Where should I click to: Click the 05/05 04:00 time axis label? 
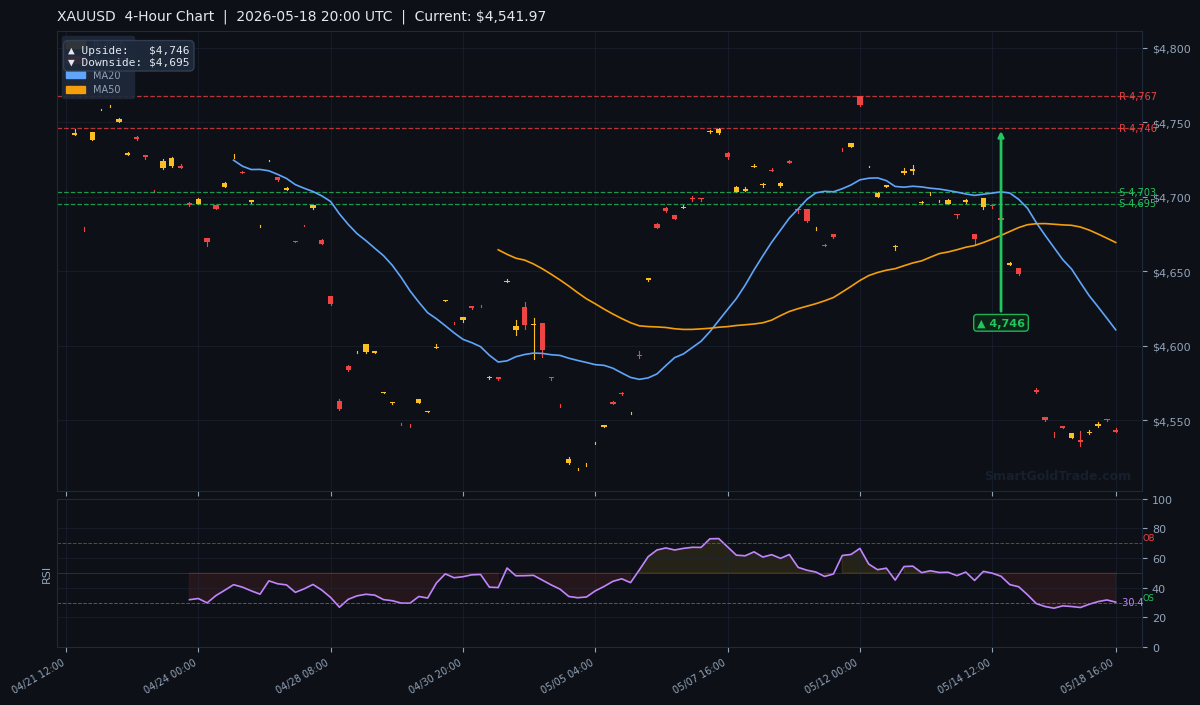(569, 677)
